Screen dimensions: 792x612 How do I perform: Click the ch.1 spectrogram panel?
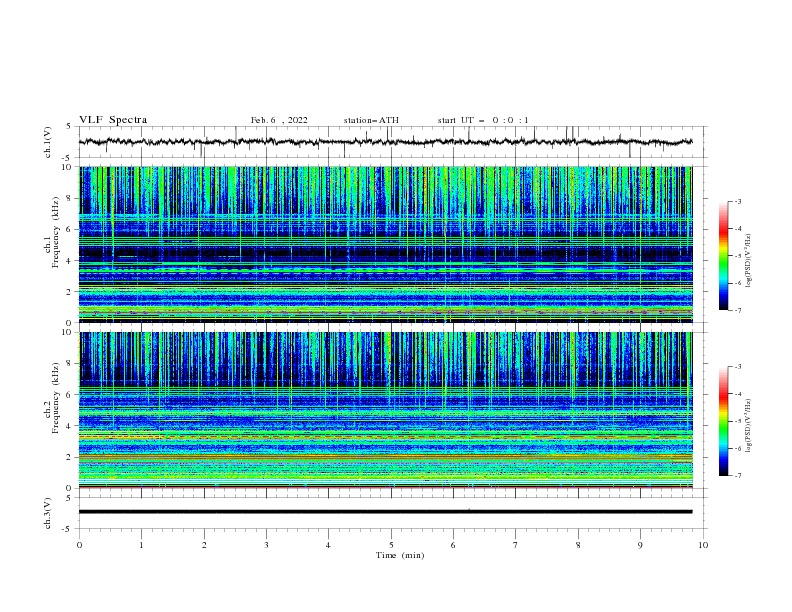pos(386,244)
